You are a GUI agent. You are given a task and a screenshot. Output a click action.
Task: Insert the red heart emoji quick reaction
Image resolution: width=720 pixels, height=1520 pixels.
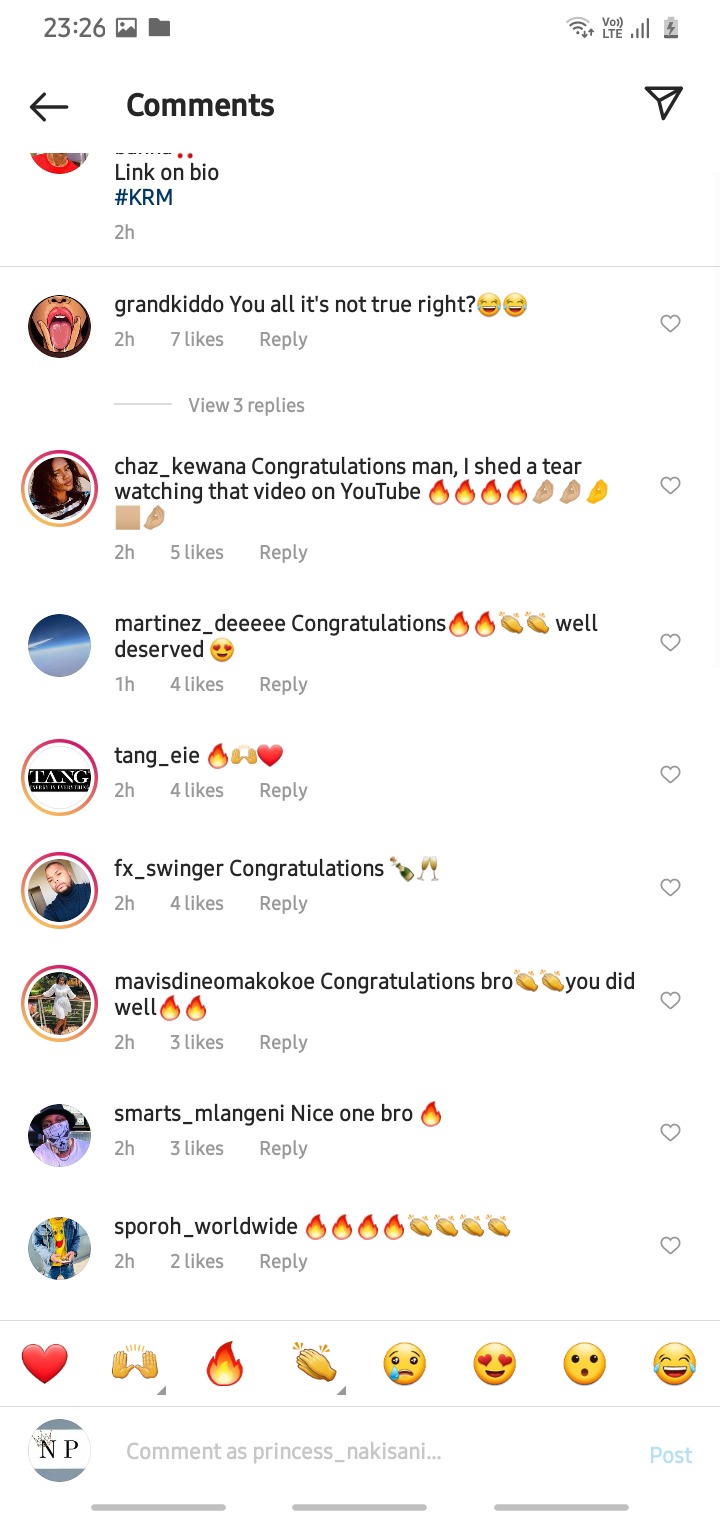point(45,1364)
